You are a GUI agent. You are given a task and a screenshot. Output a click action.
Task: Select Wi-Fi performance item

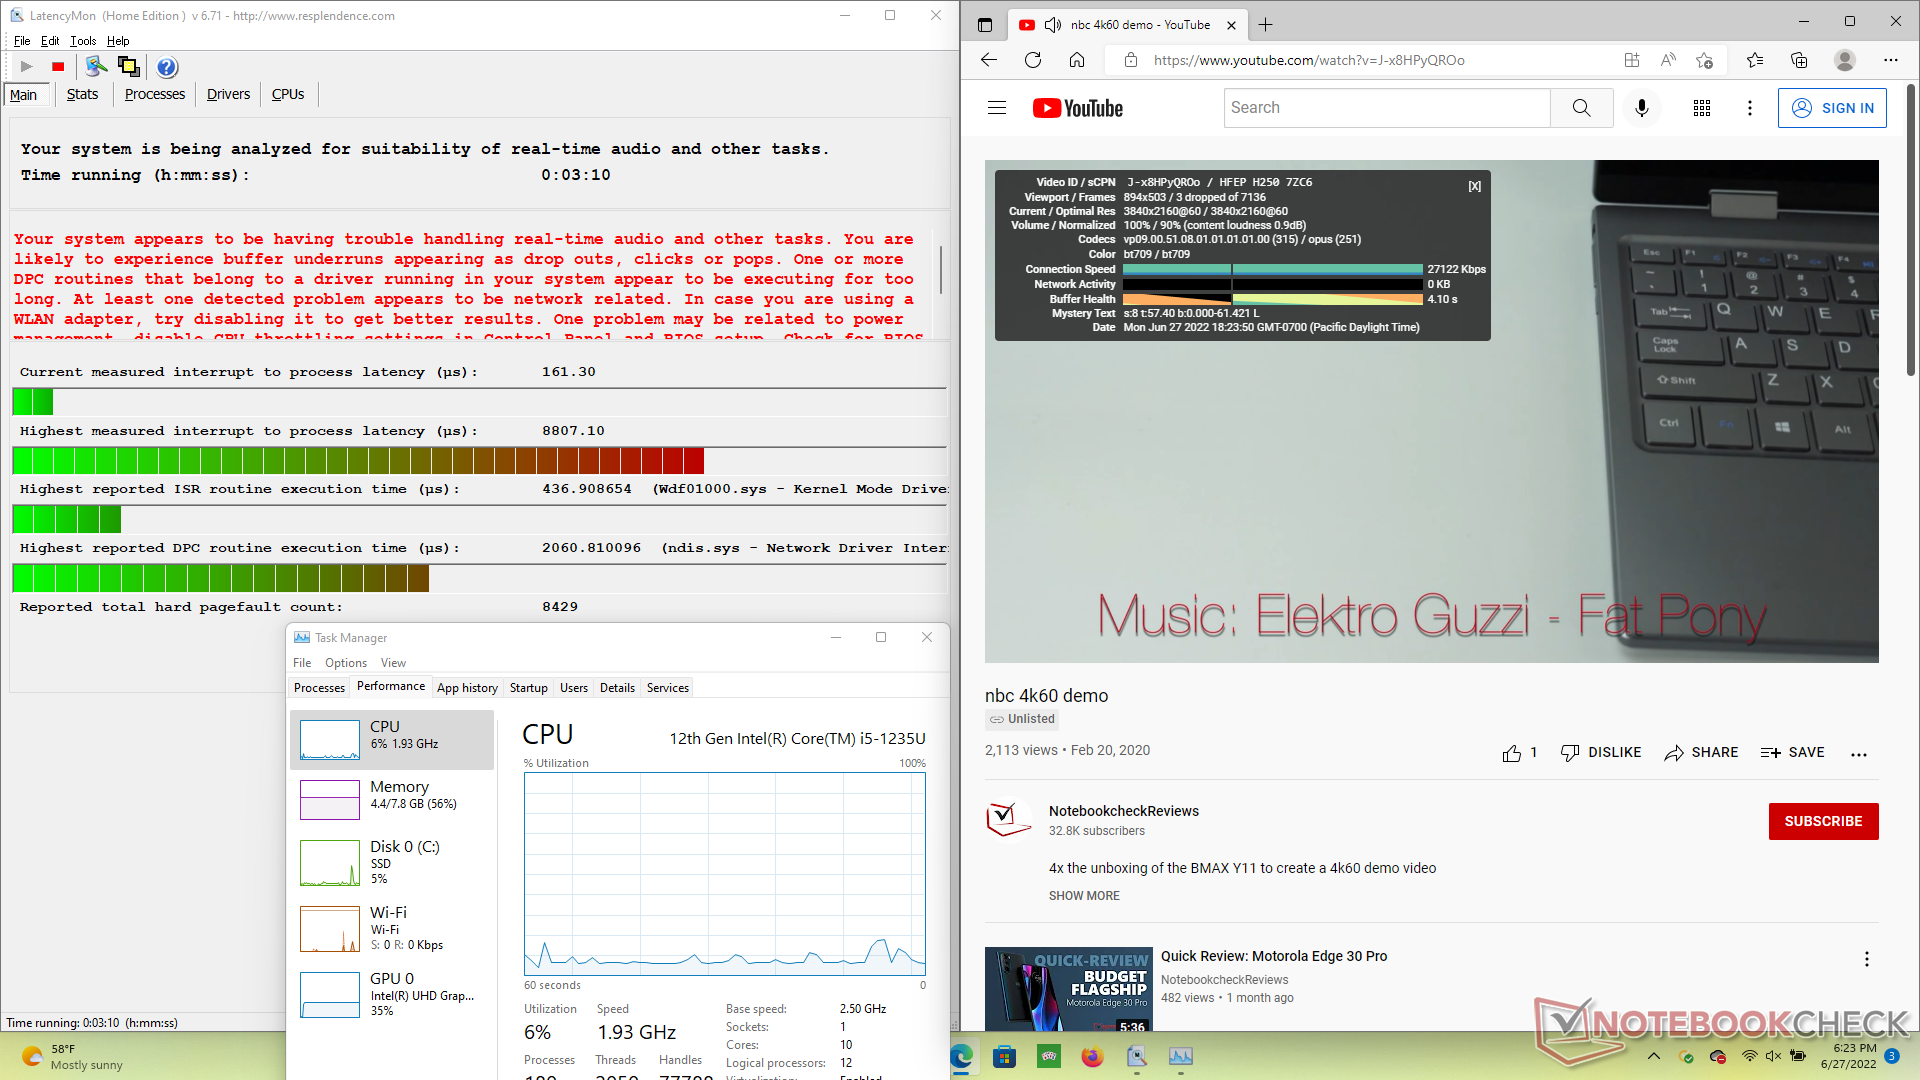coord(392,928)
